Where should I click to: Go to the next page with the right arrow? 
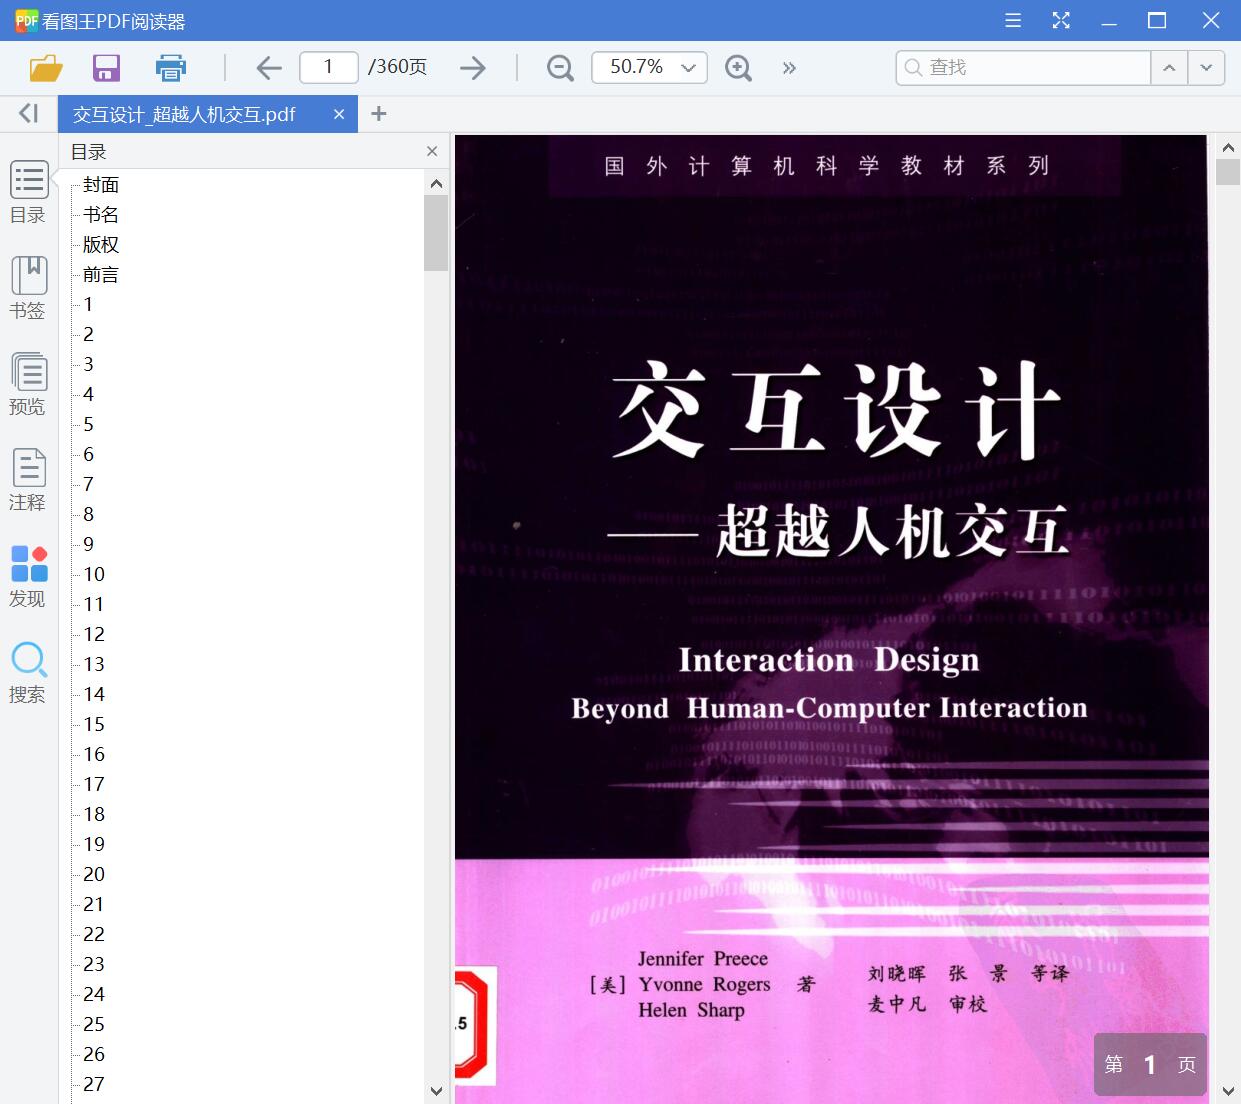click(x=473, y=68)
